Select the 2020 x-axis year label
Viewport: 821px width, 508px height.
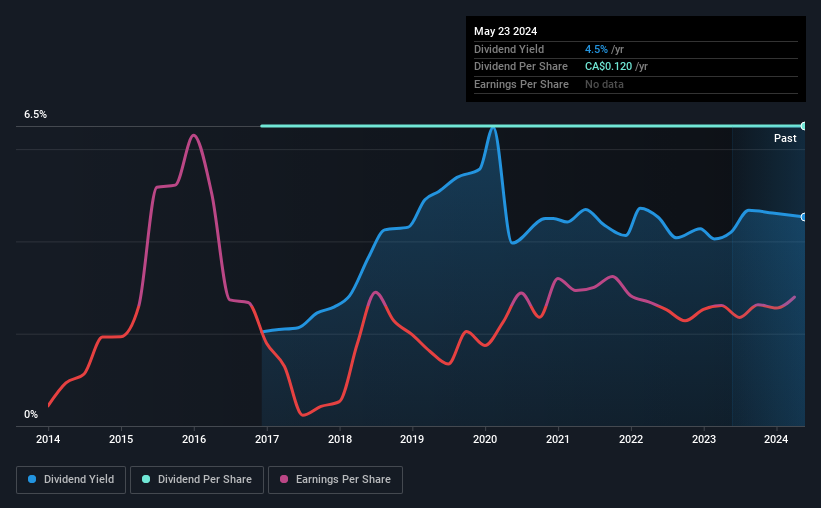(485, 439)
